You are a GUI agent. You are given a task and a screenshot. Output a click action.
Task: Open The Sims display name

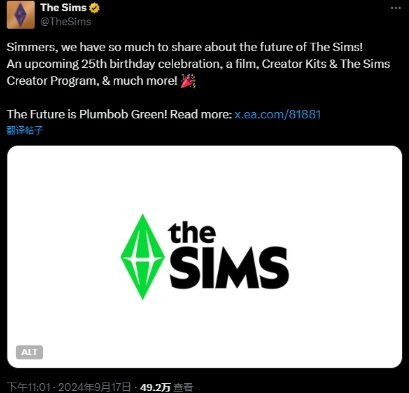(63, 8)
